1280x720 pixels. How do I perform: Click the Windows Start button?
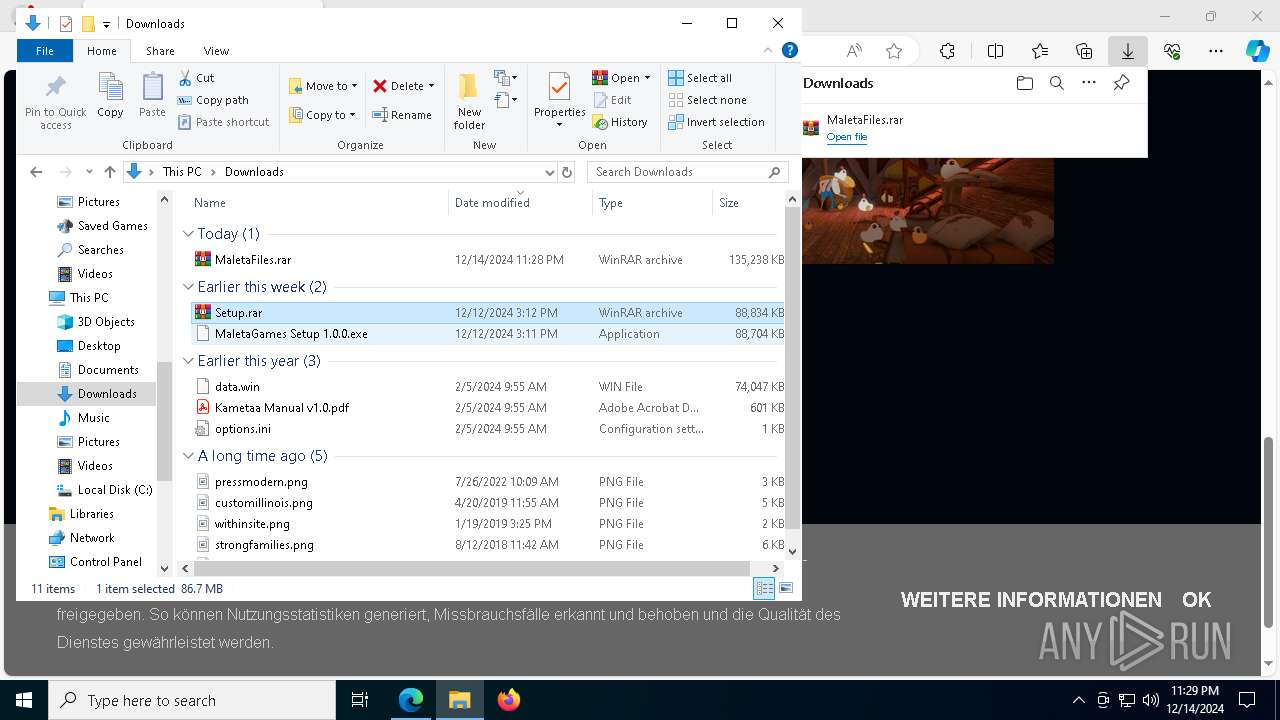(24, 700)
